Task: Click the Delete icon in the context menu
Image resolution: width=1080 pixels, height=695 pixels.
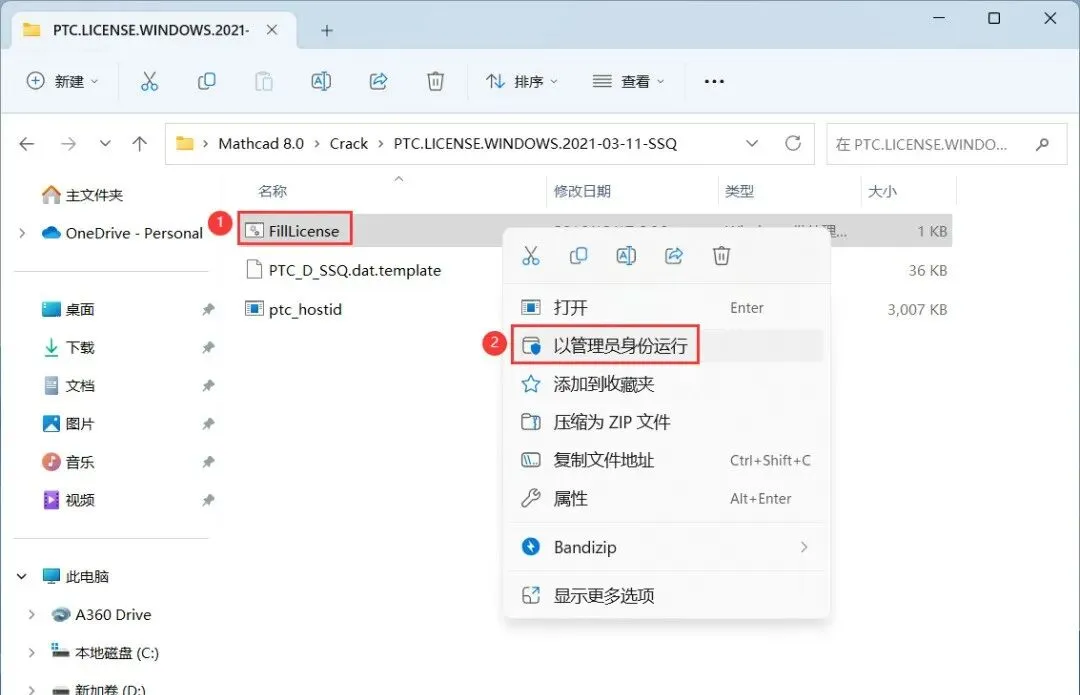Action: click(x=721, y=256)
